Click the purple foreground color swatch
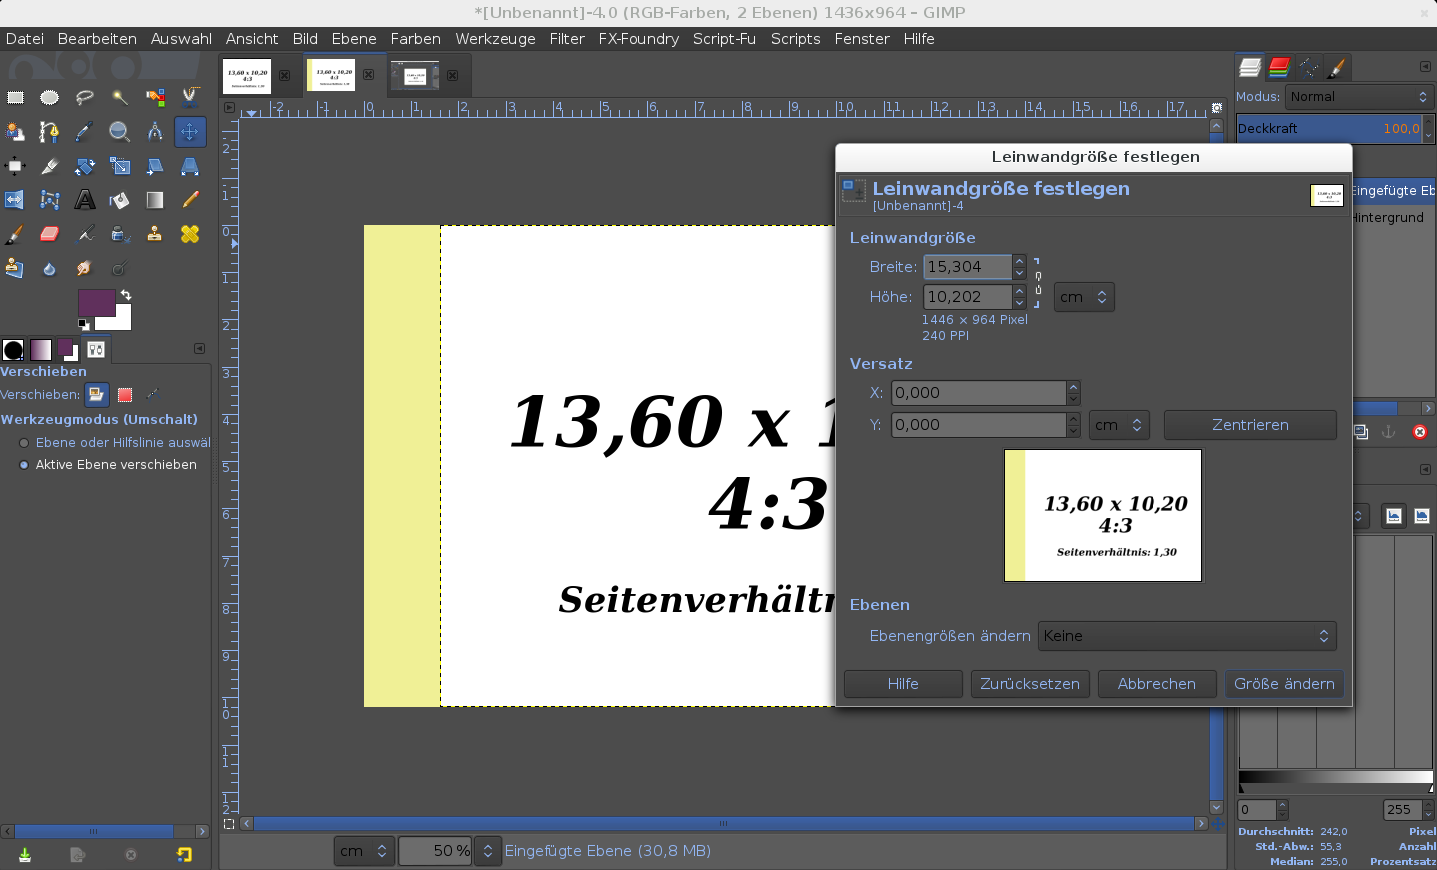The height and width of the screenshot is (870, 1437). tap(96, 303)
